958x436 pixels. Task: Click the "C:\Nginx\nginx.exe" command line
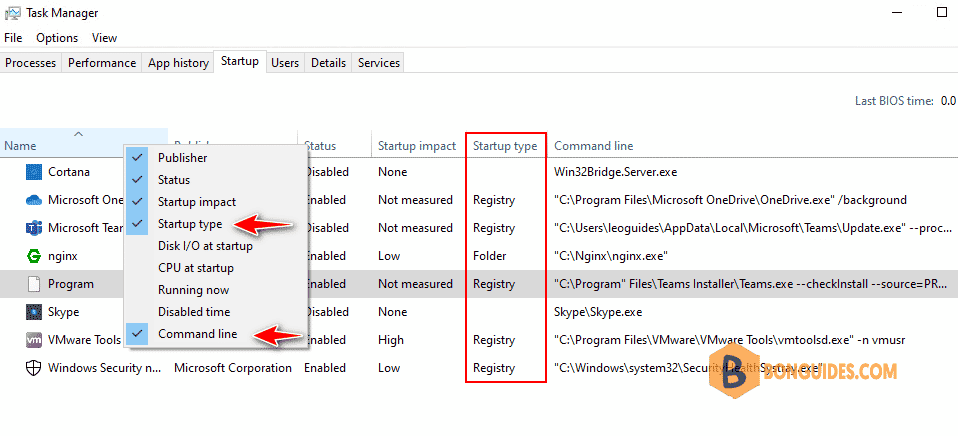tap(610, 256)
